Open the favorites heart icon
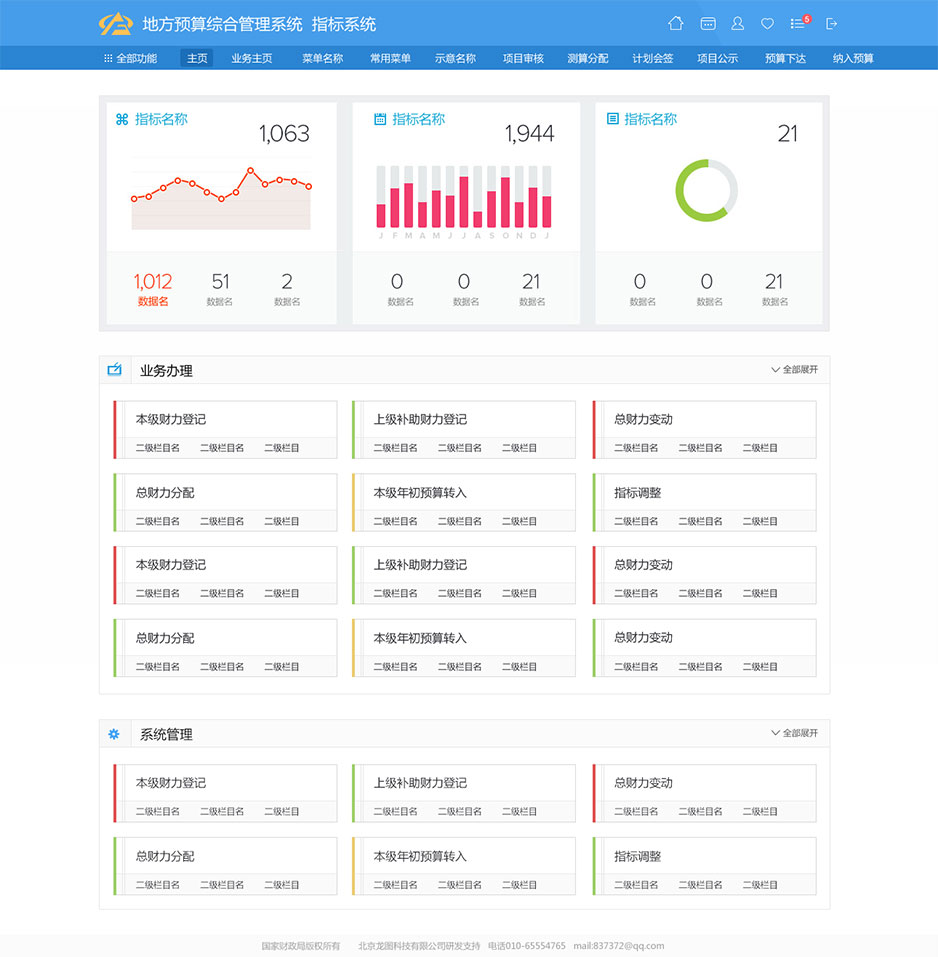Viewport: 938px width, 957px height. coord(767,24)
